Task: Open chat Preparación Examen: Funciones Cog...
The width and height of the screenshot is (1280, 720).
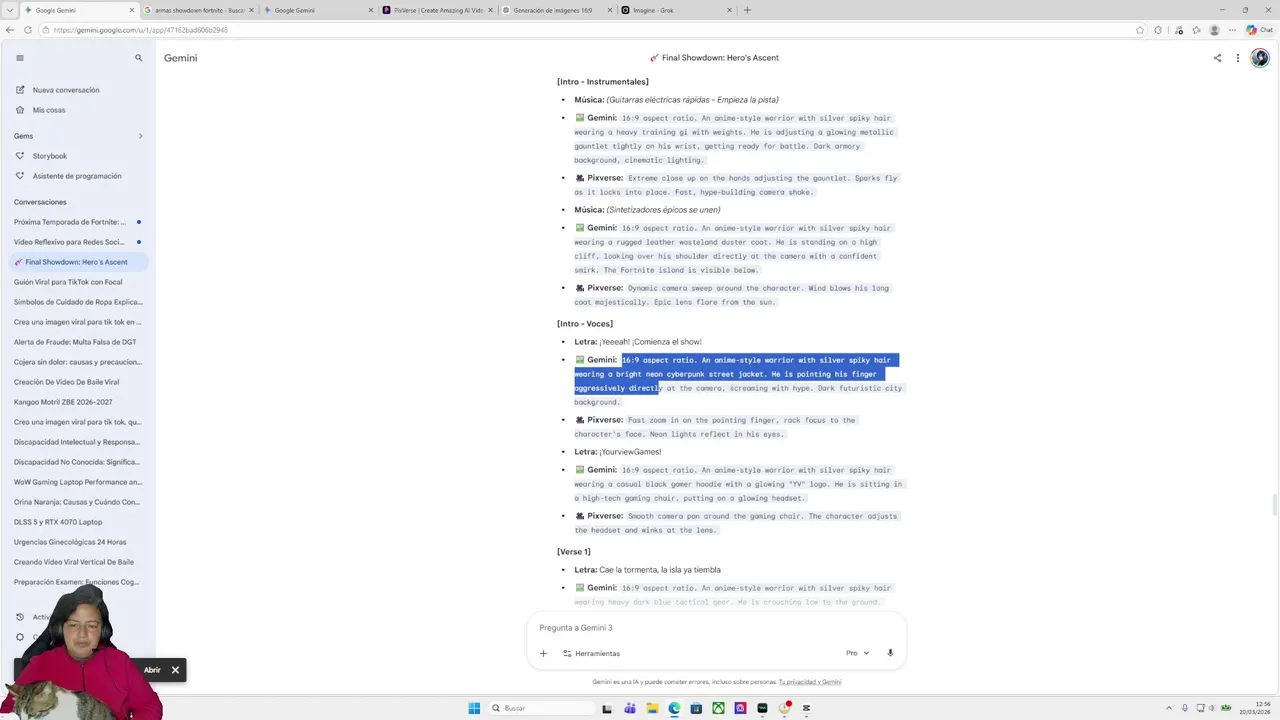Action: pos(78,582)
